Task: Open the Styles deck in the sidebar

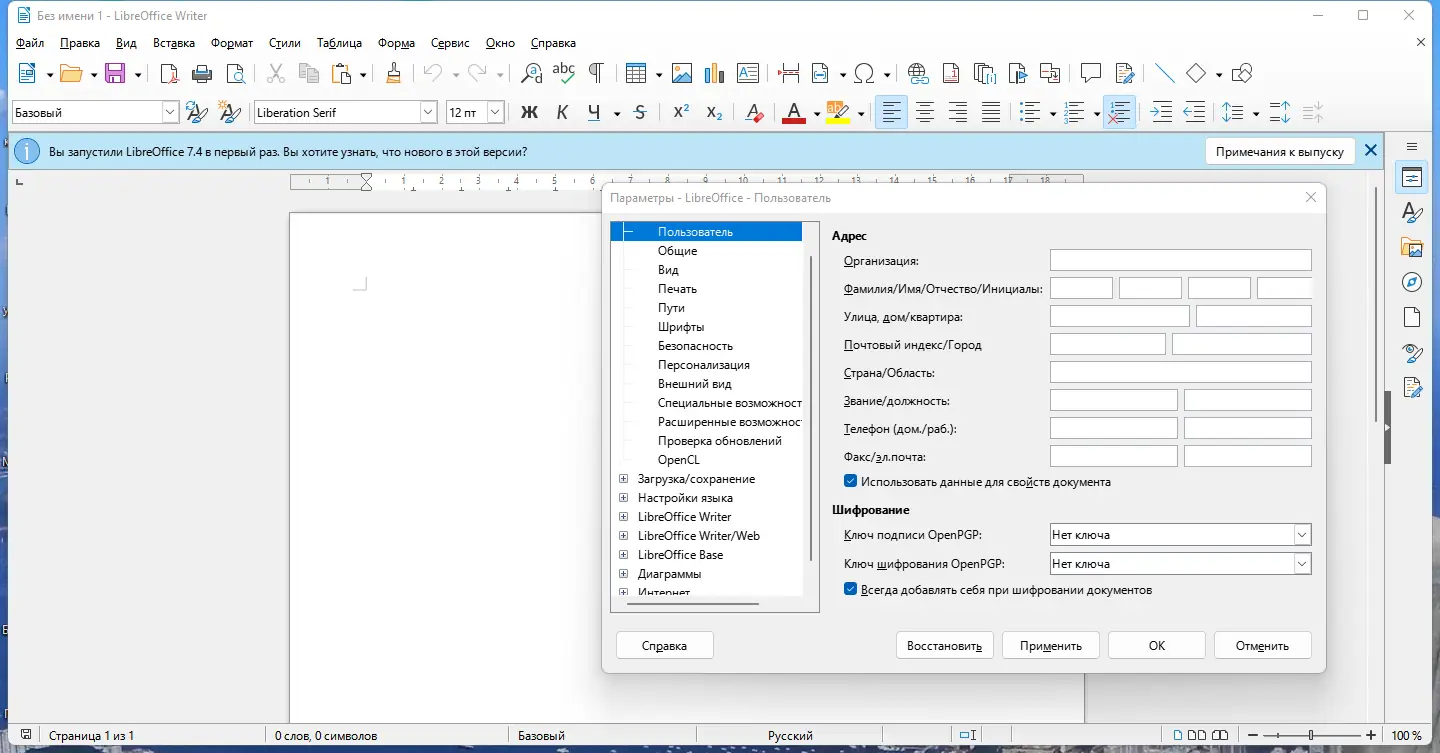Action: pyautogui.click(x=1412, y=213)
